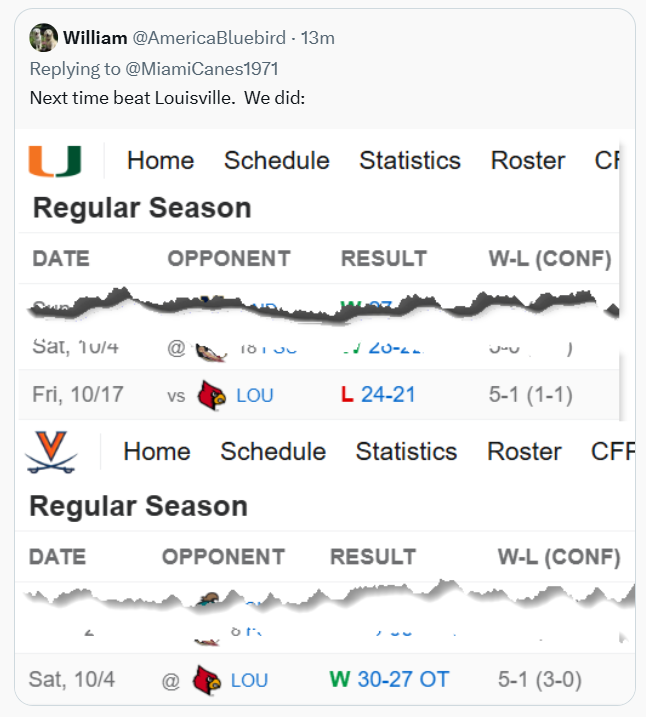
Task: Open Schedule tab in Miami navigation
Action: 276,161
